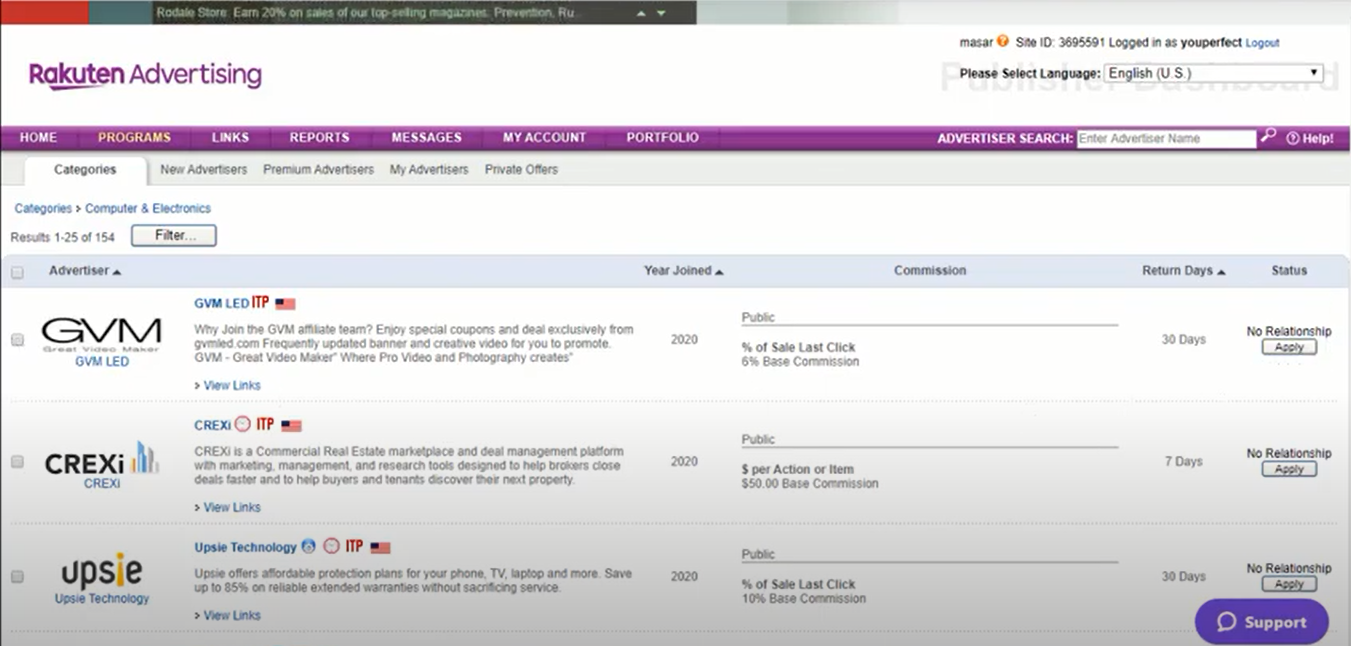Click the GVM LED link under the logo
1351x646 pixels.
102,362
